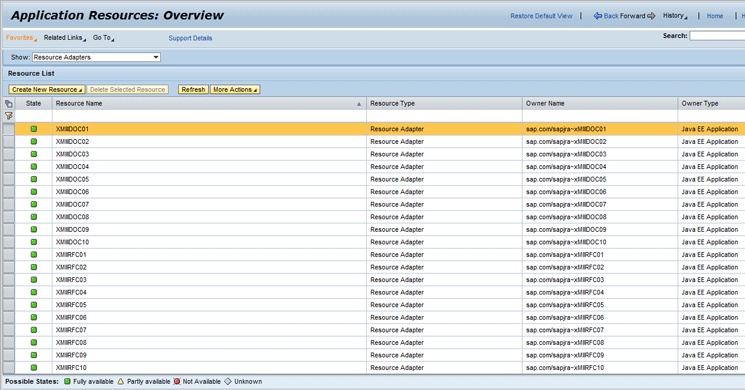Select row selector for XMIIDOC04

[9, 167]
